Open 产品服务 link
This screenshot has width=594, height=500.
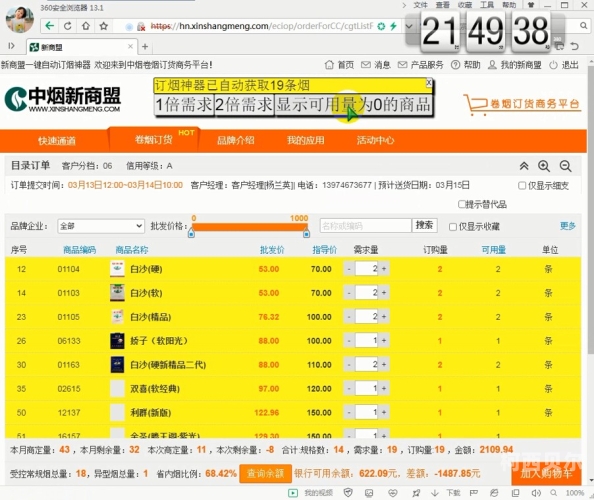pyautogui.click(x=420, y=65)
